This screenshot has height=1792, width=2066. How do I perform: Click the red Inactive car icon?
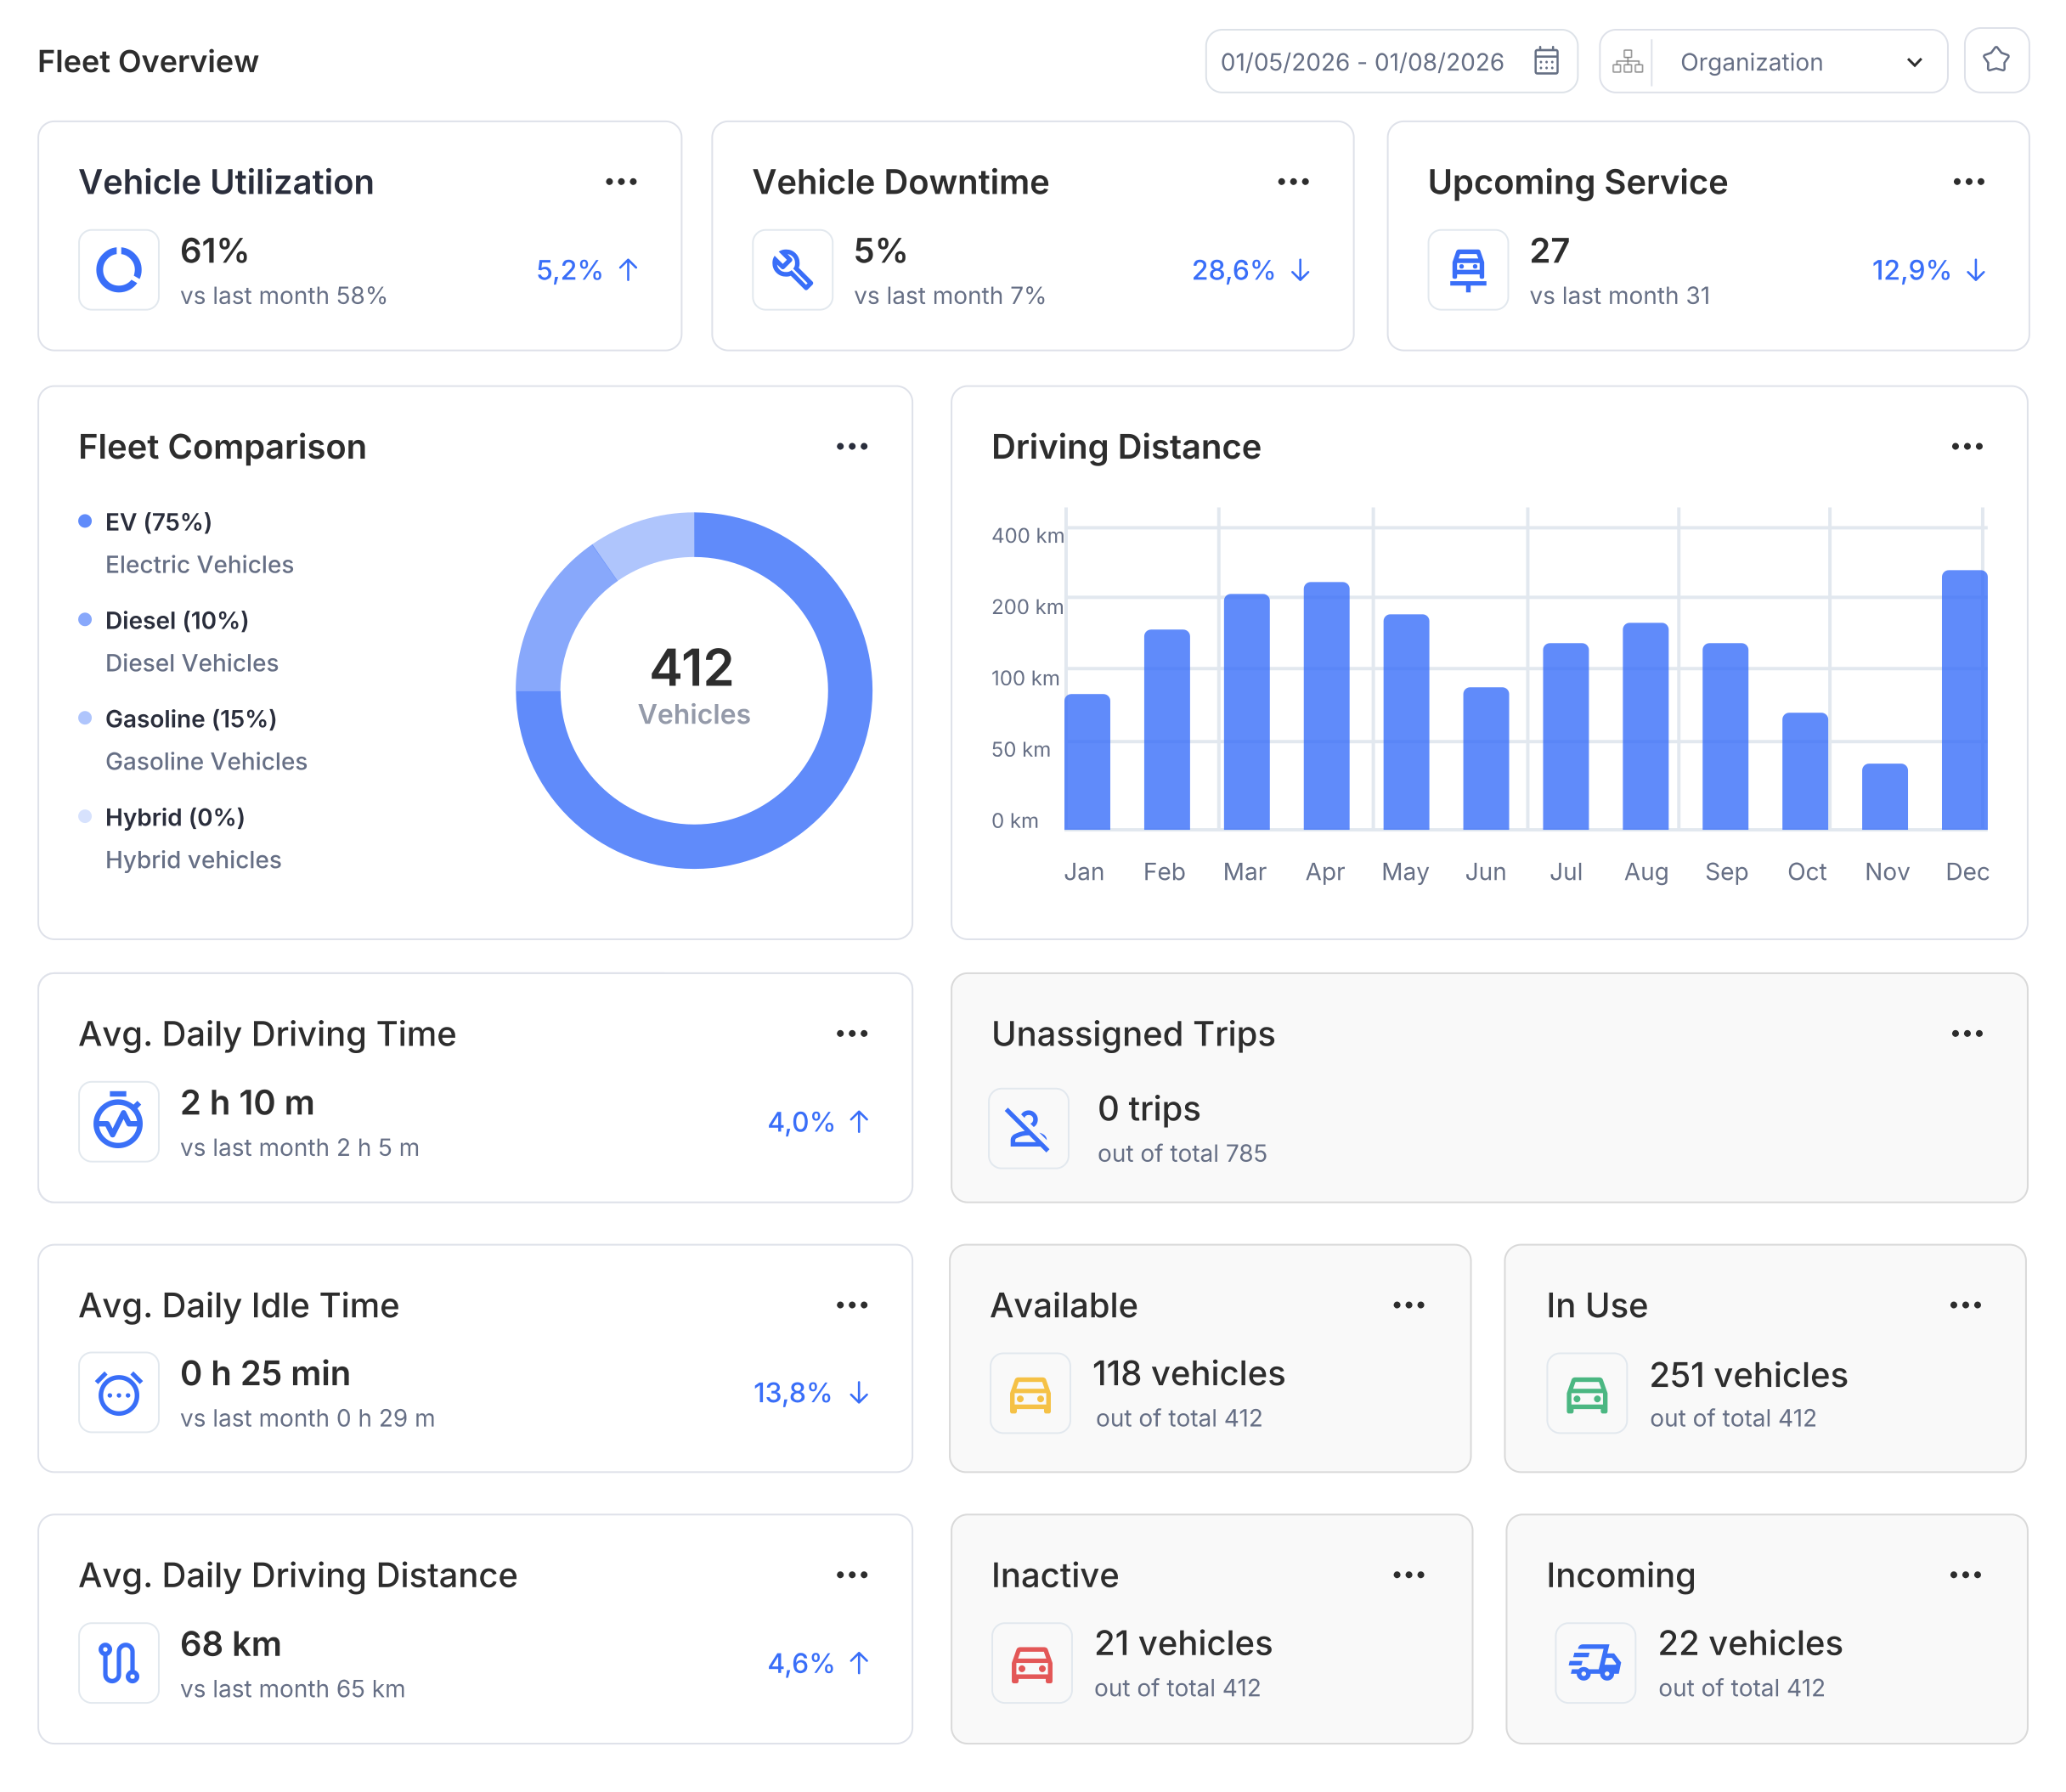[1031, 1663]
